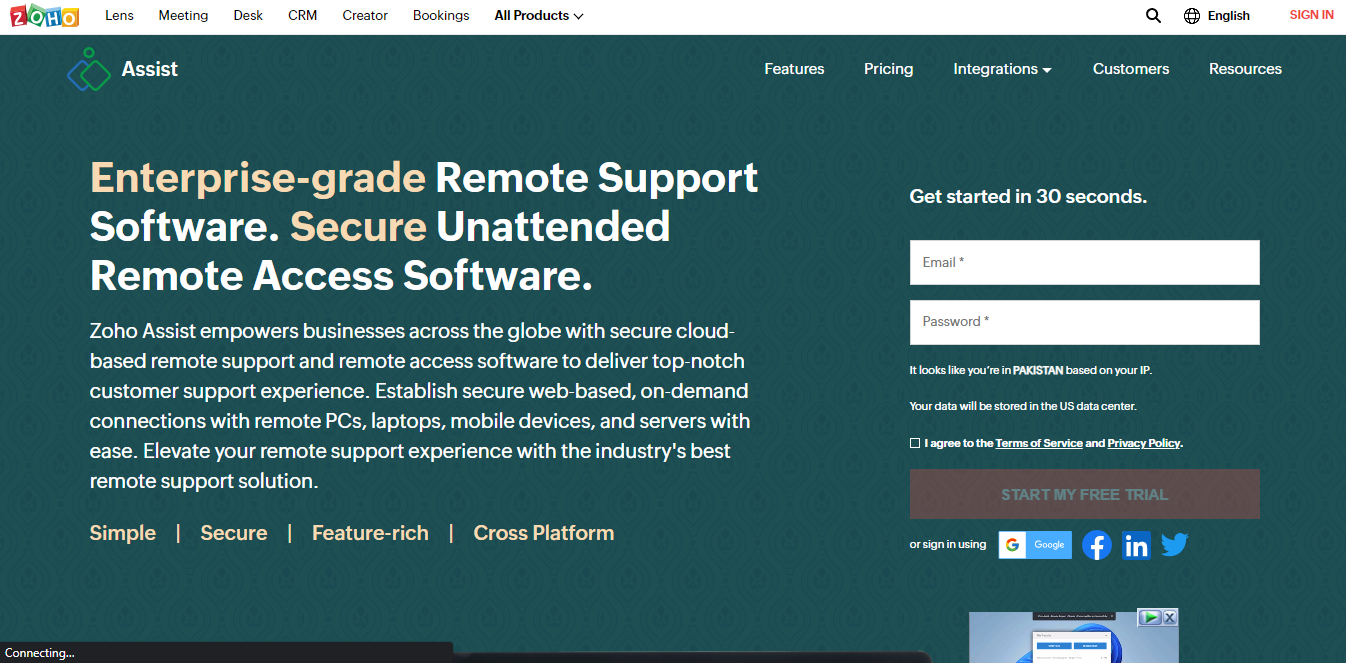Close the floating video widget with X
The image size is (1346, 663).
point(1169,617)
